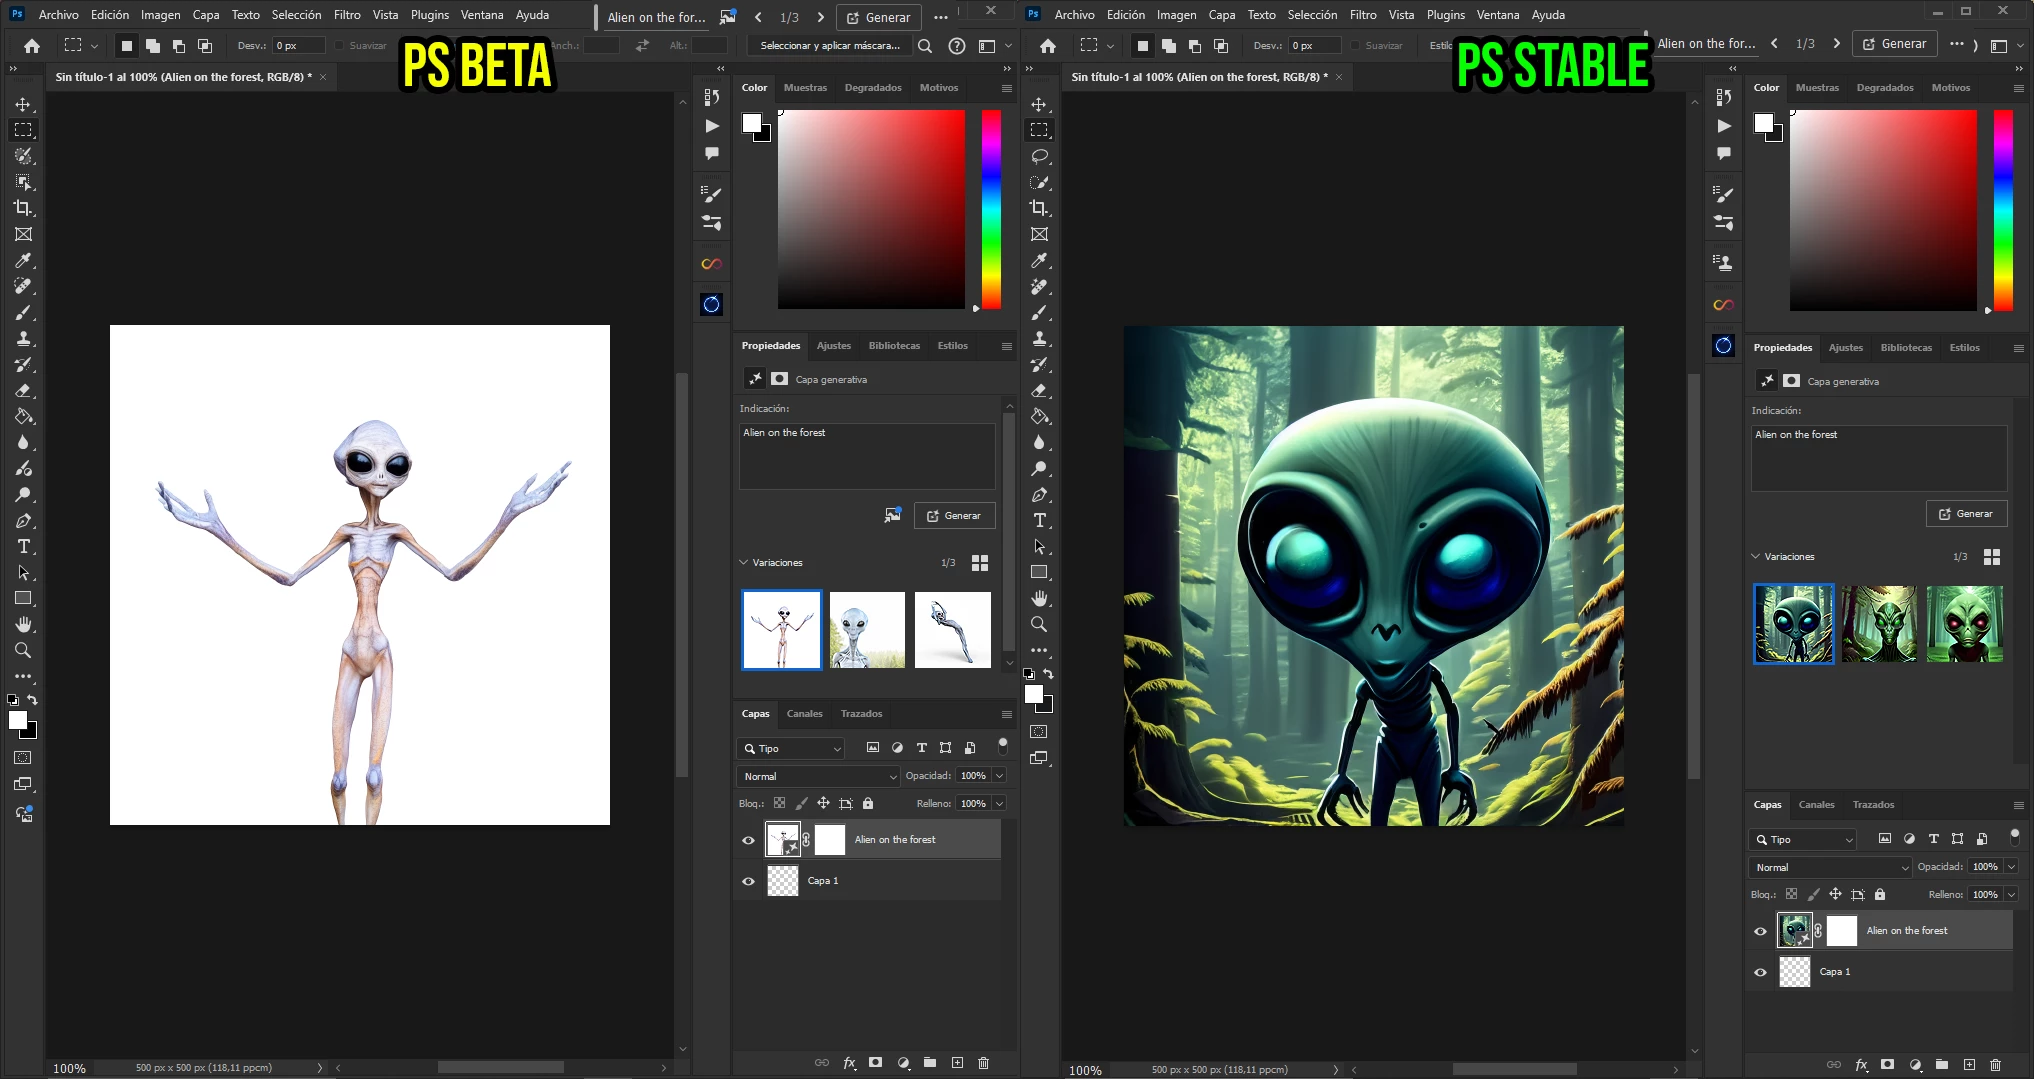Hide the Alien on the forest layer in PS Stable

click(1760, 931)
